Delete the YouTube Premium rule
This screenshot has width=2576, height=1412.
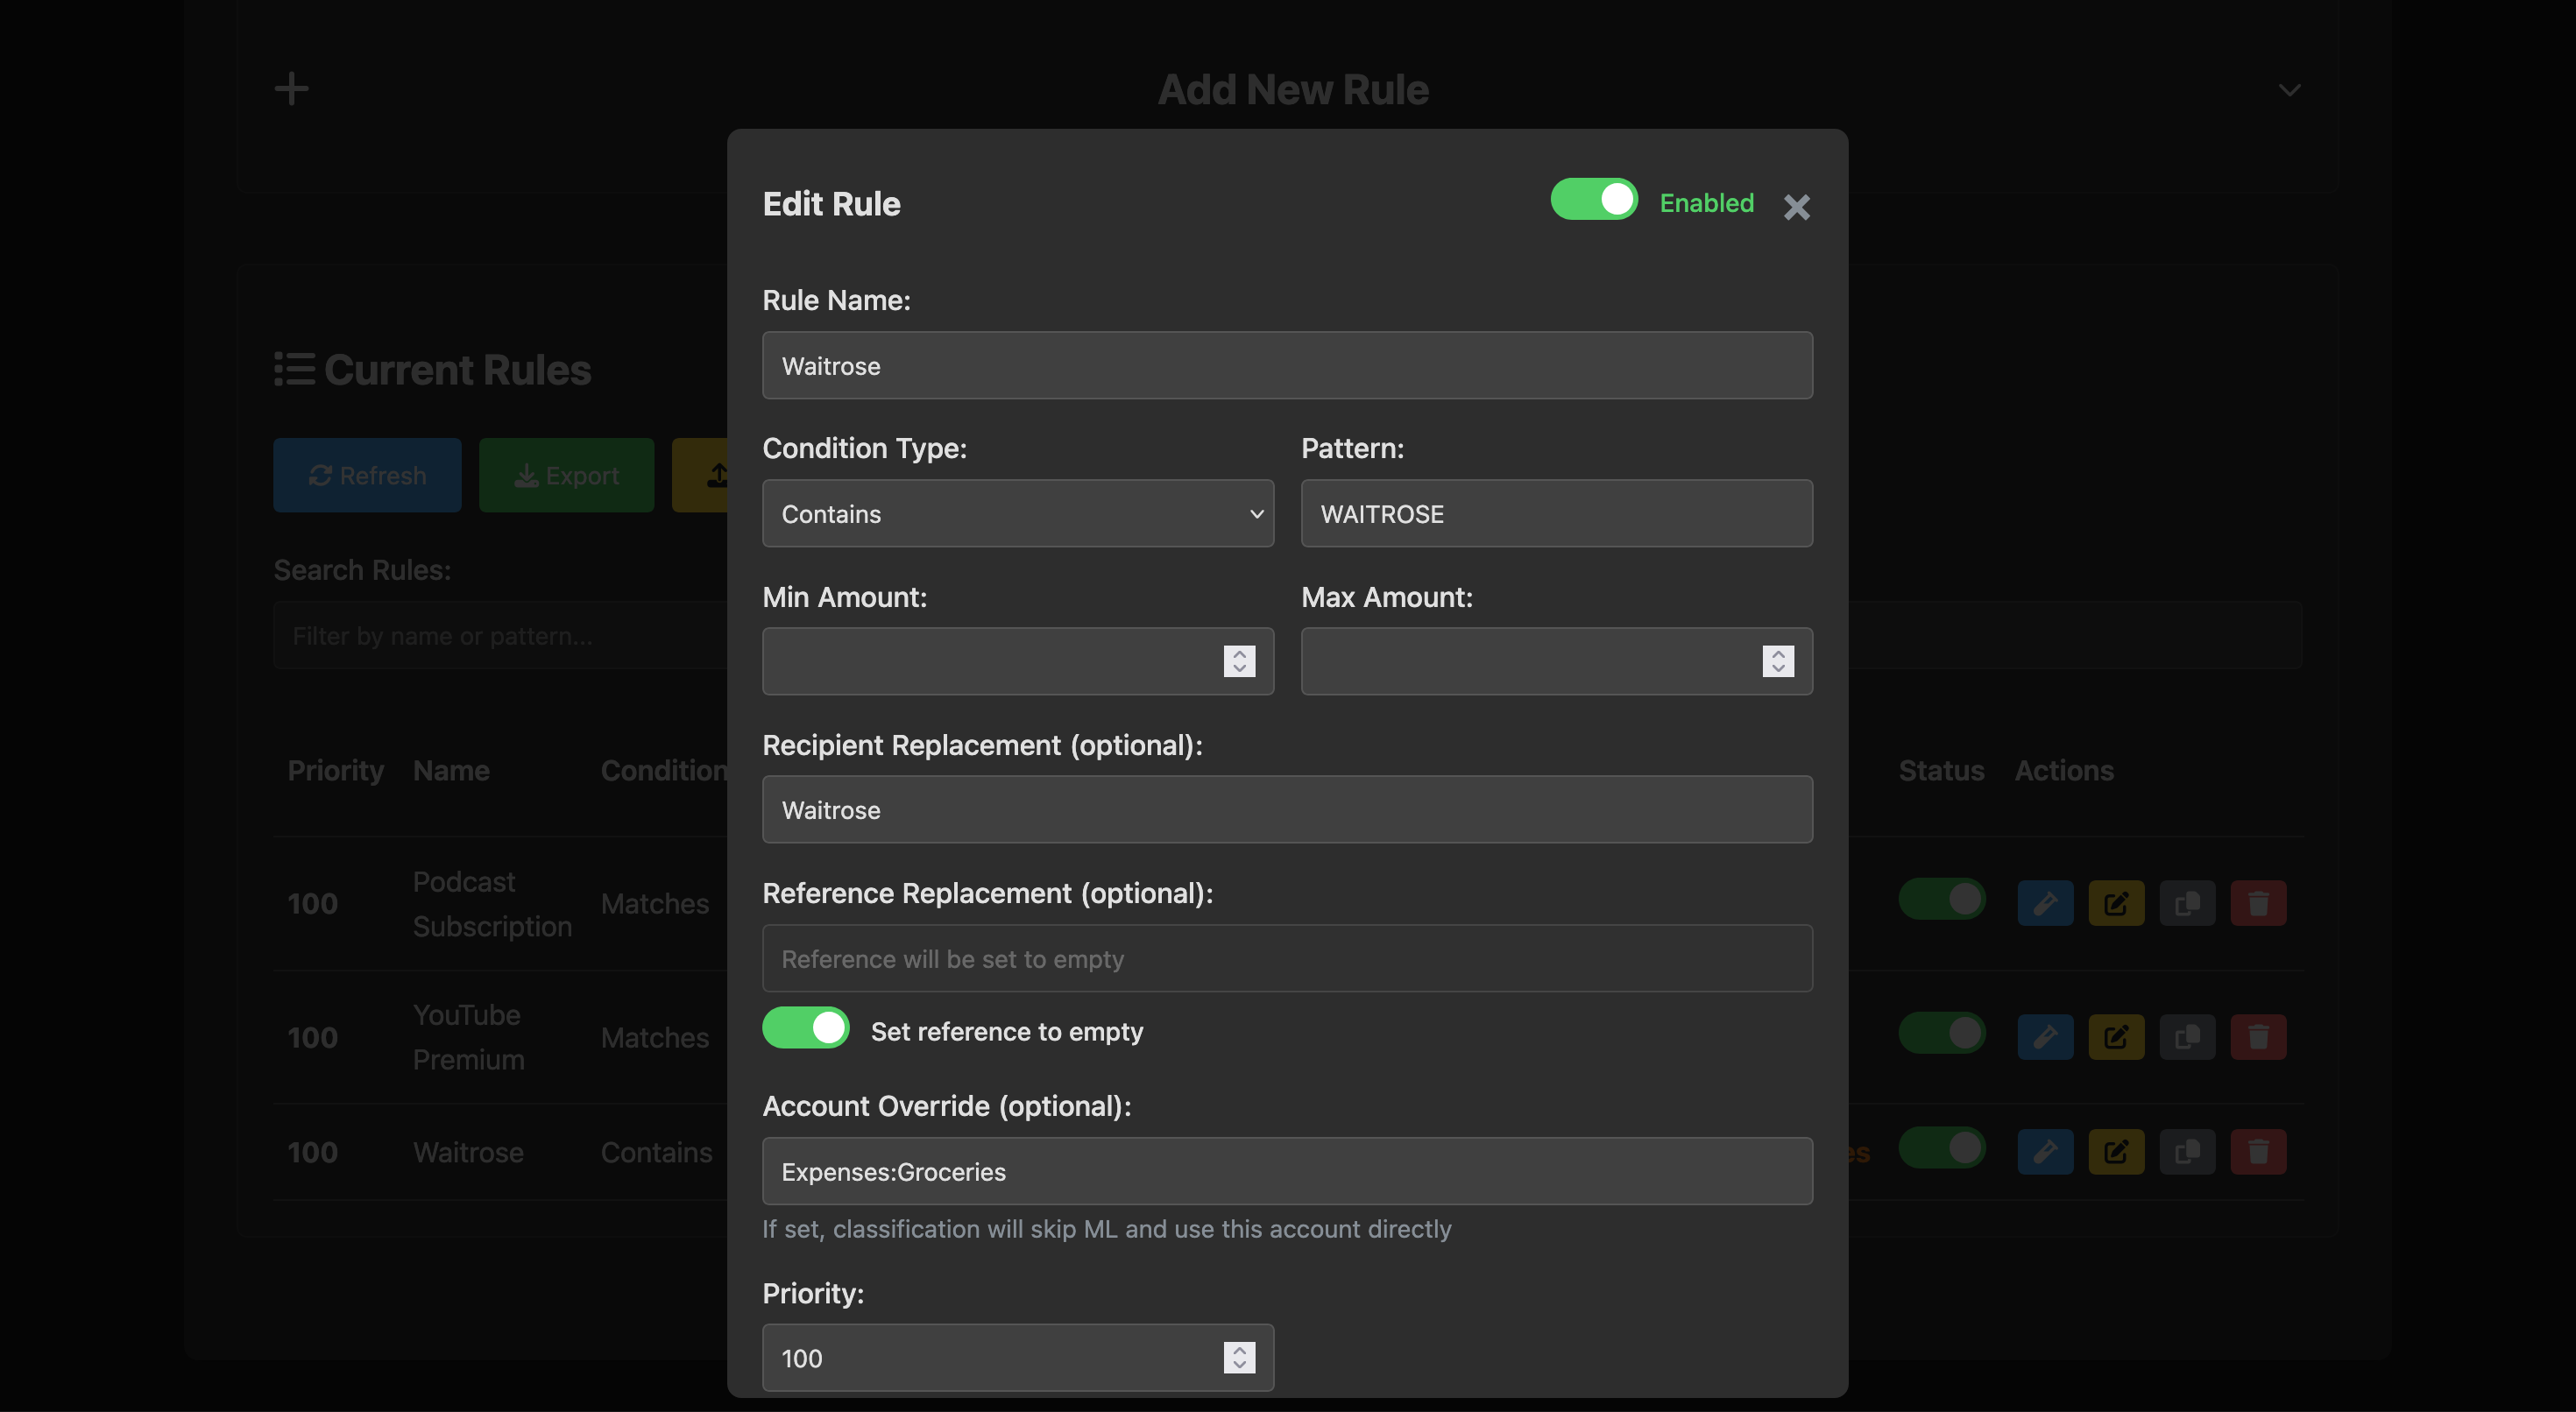[x=2258, y=1037]
